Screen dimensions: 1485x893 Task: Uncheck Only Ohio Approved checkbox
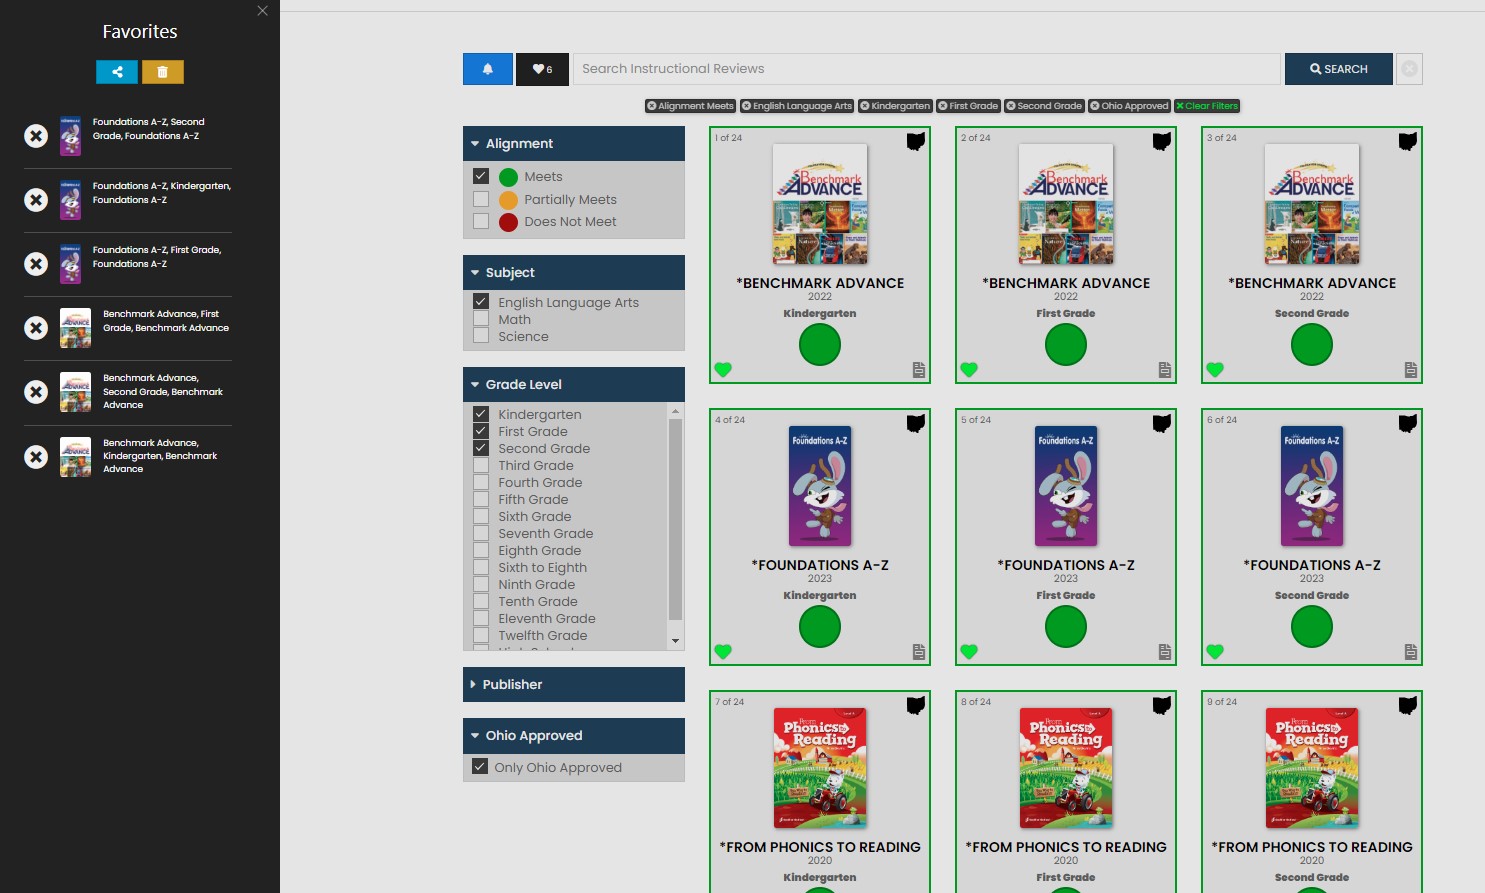pyautogui.click(x=480, y=767)
